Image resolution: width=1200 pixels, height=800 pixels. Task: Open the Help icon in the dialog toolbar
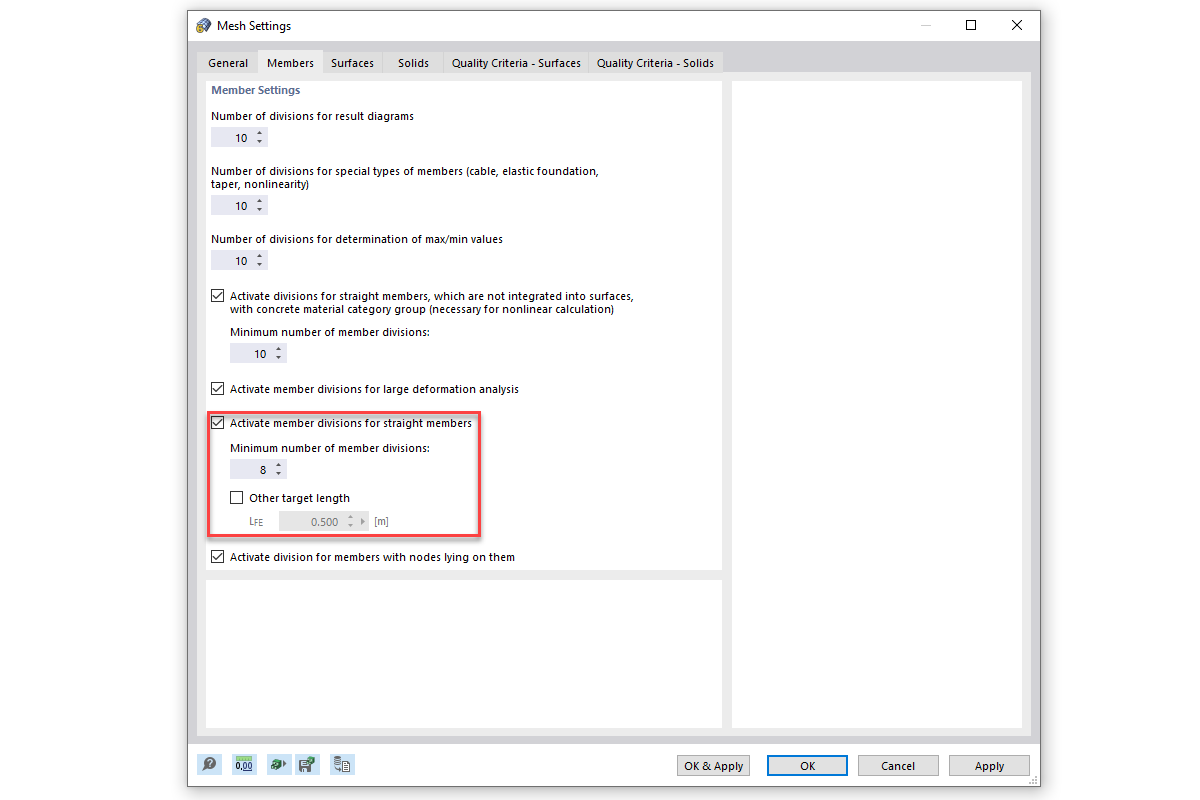(x=209, y=763)
